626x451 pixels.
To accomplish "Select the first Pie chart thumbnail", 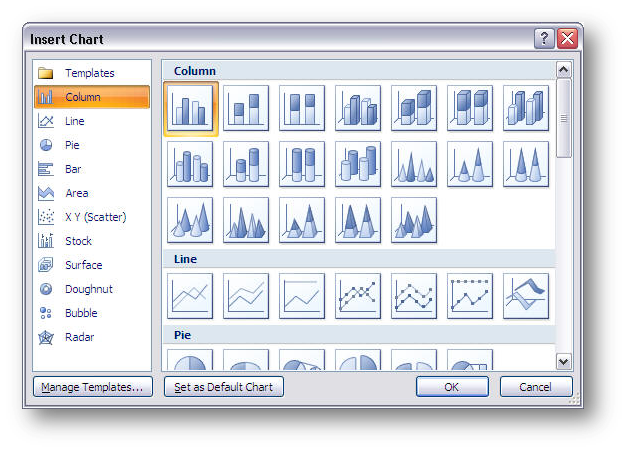I will coord(190,360).
